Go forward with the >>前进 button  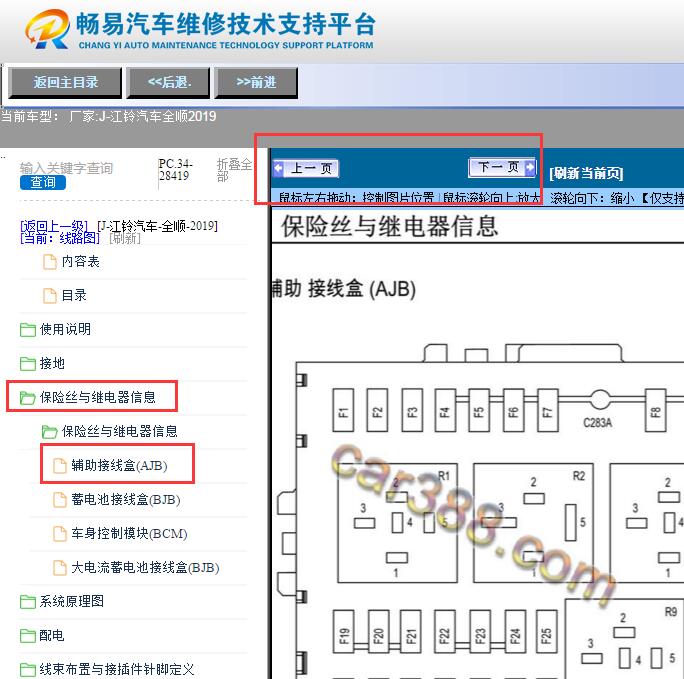[256, 82]
